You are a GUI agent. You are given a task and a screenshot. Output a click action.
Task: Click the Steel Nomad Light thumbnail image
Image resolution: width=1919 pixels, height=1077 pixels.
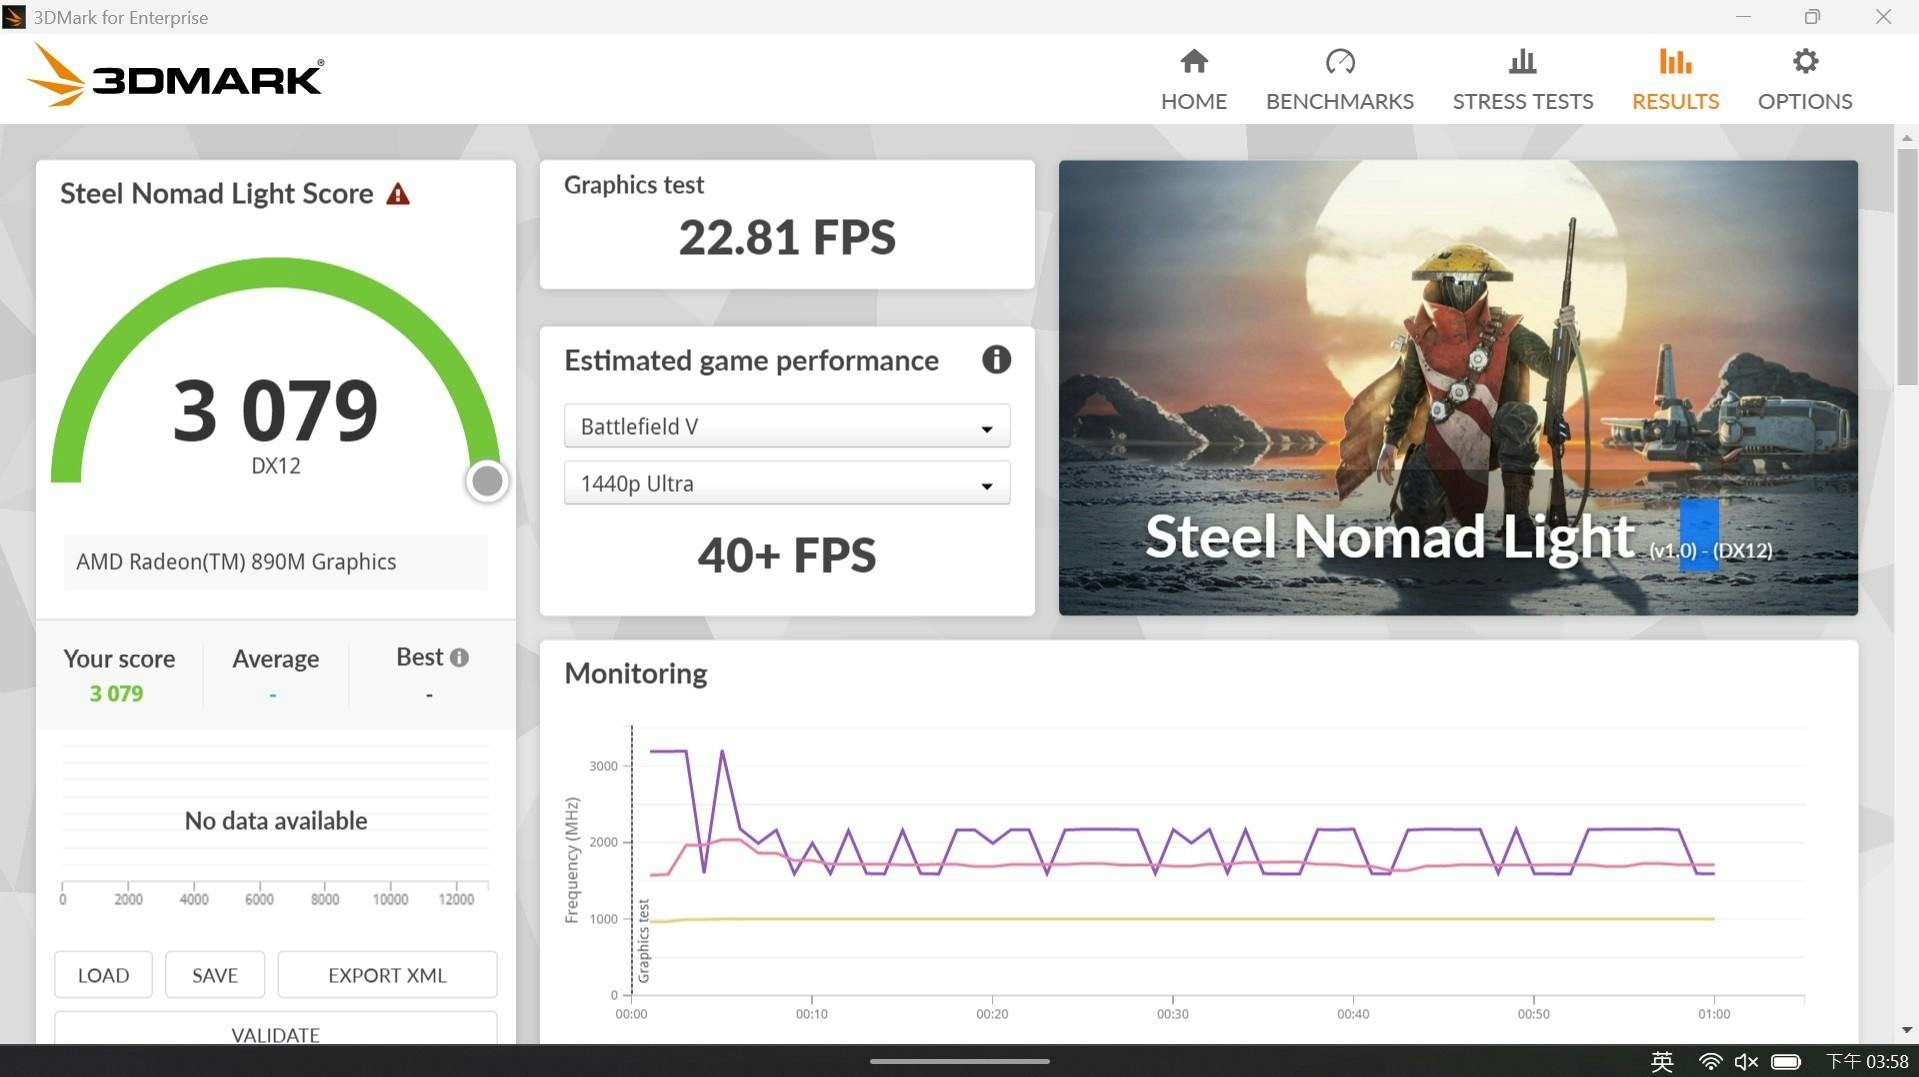(1458, 388)
